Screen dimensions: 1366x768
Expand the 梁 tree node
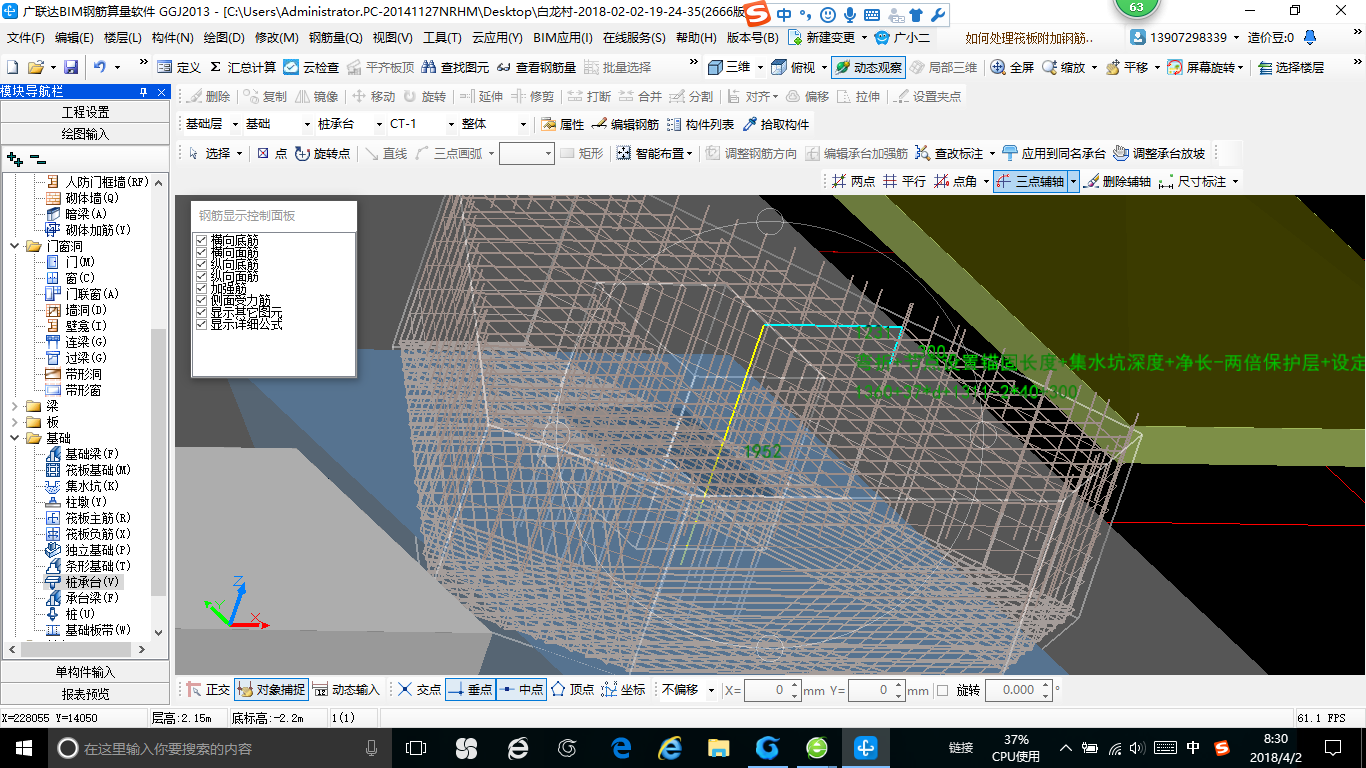click(x=14, y=406)
